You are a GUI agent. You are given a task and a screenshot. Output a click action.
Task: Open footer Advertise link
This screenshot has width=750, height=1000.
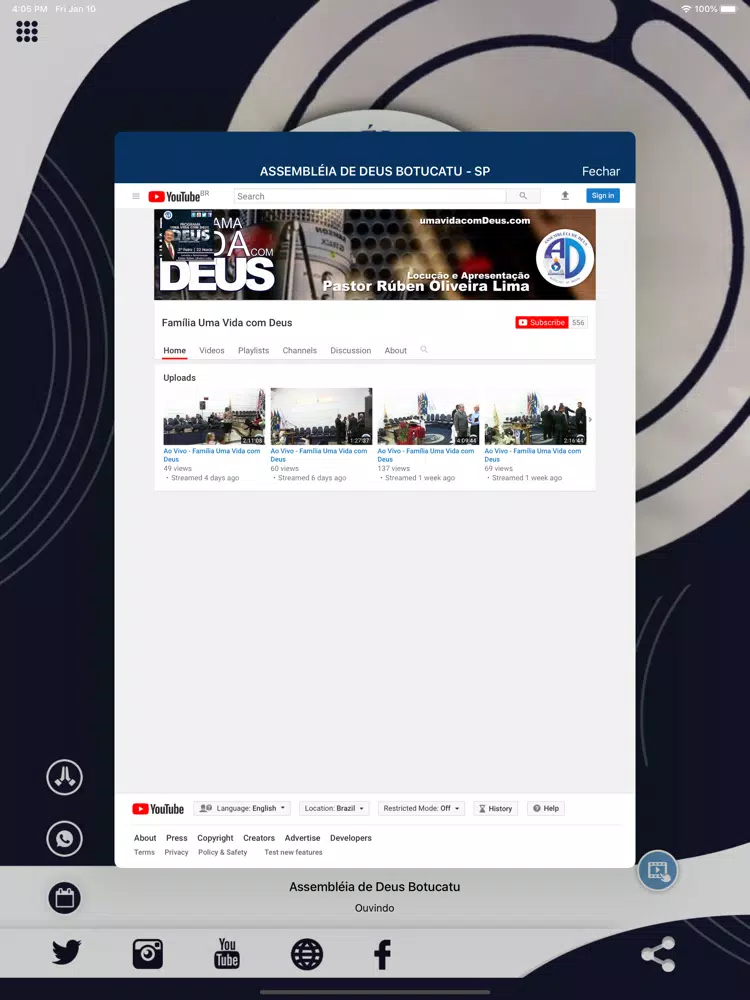(302, 838)
